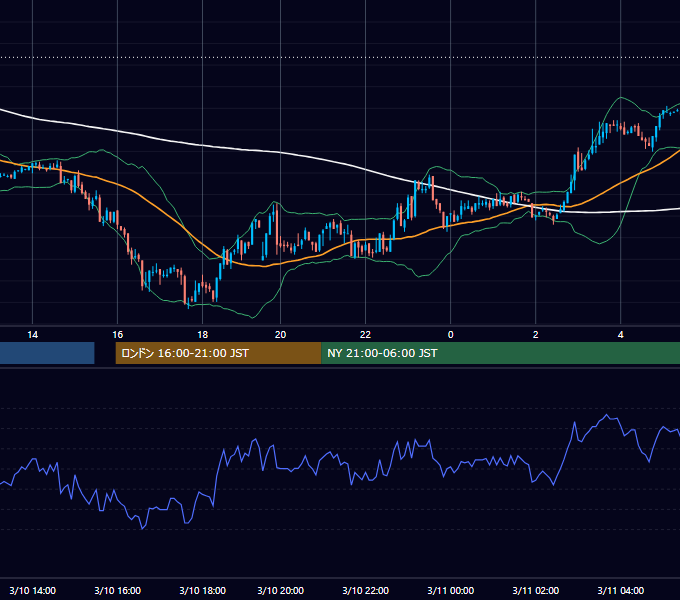Click the unlabeled blue session bar
Image resolution: width=680 pixels, height=600 pixels.
[x=47, y=353]
